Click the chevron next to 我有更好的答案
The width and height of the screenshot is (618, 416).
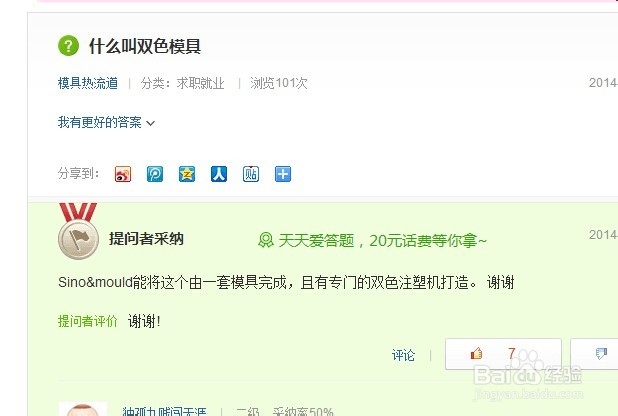click(151, 123)
